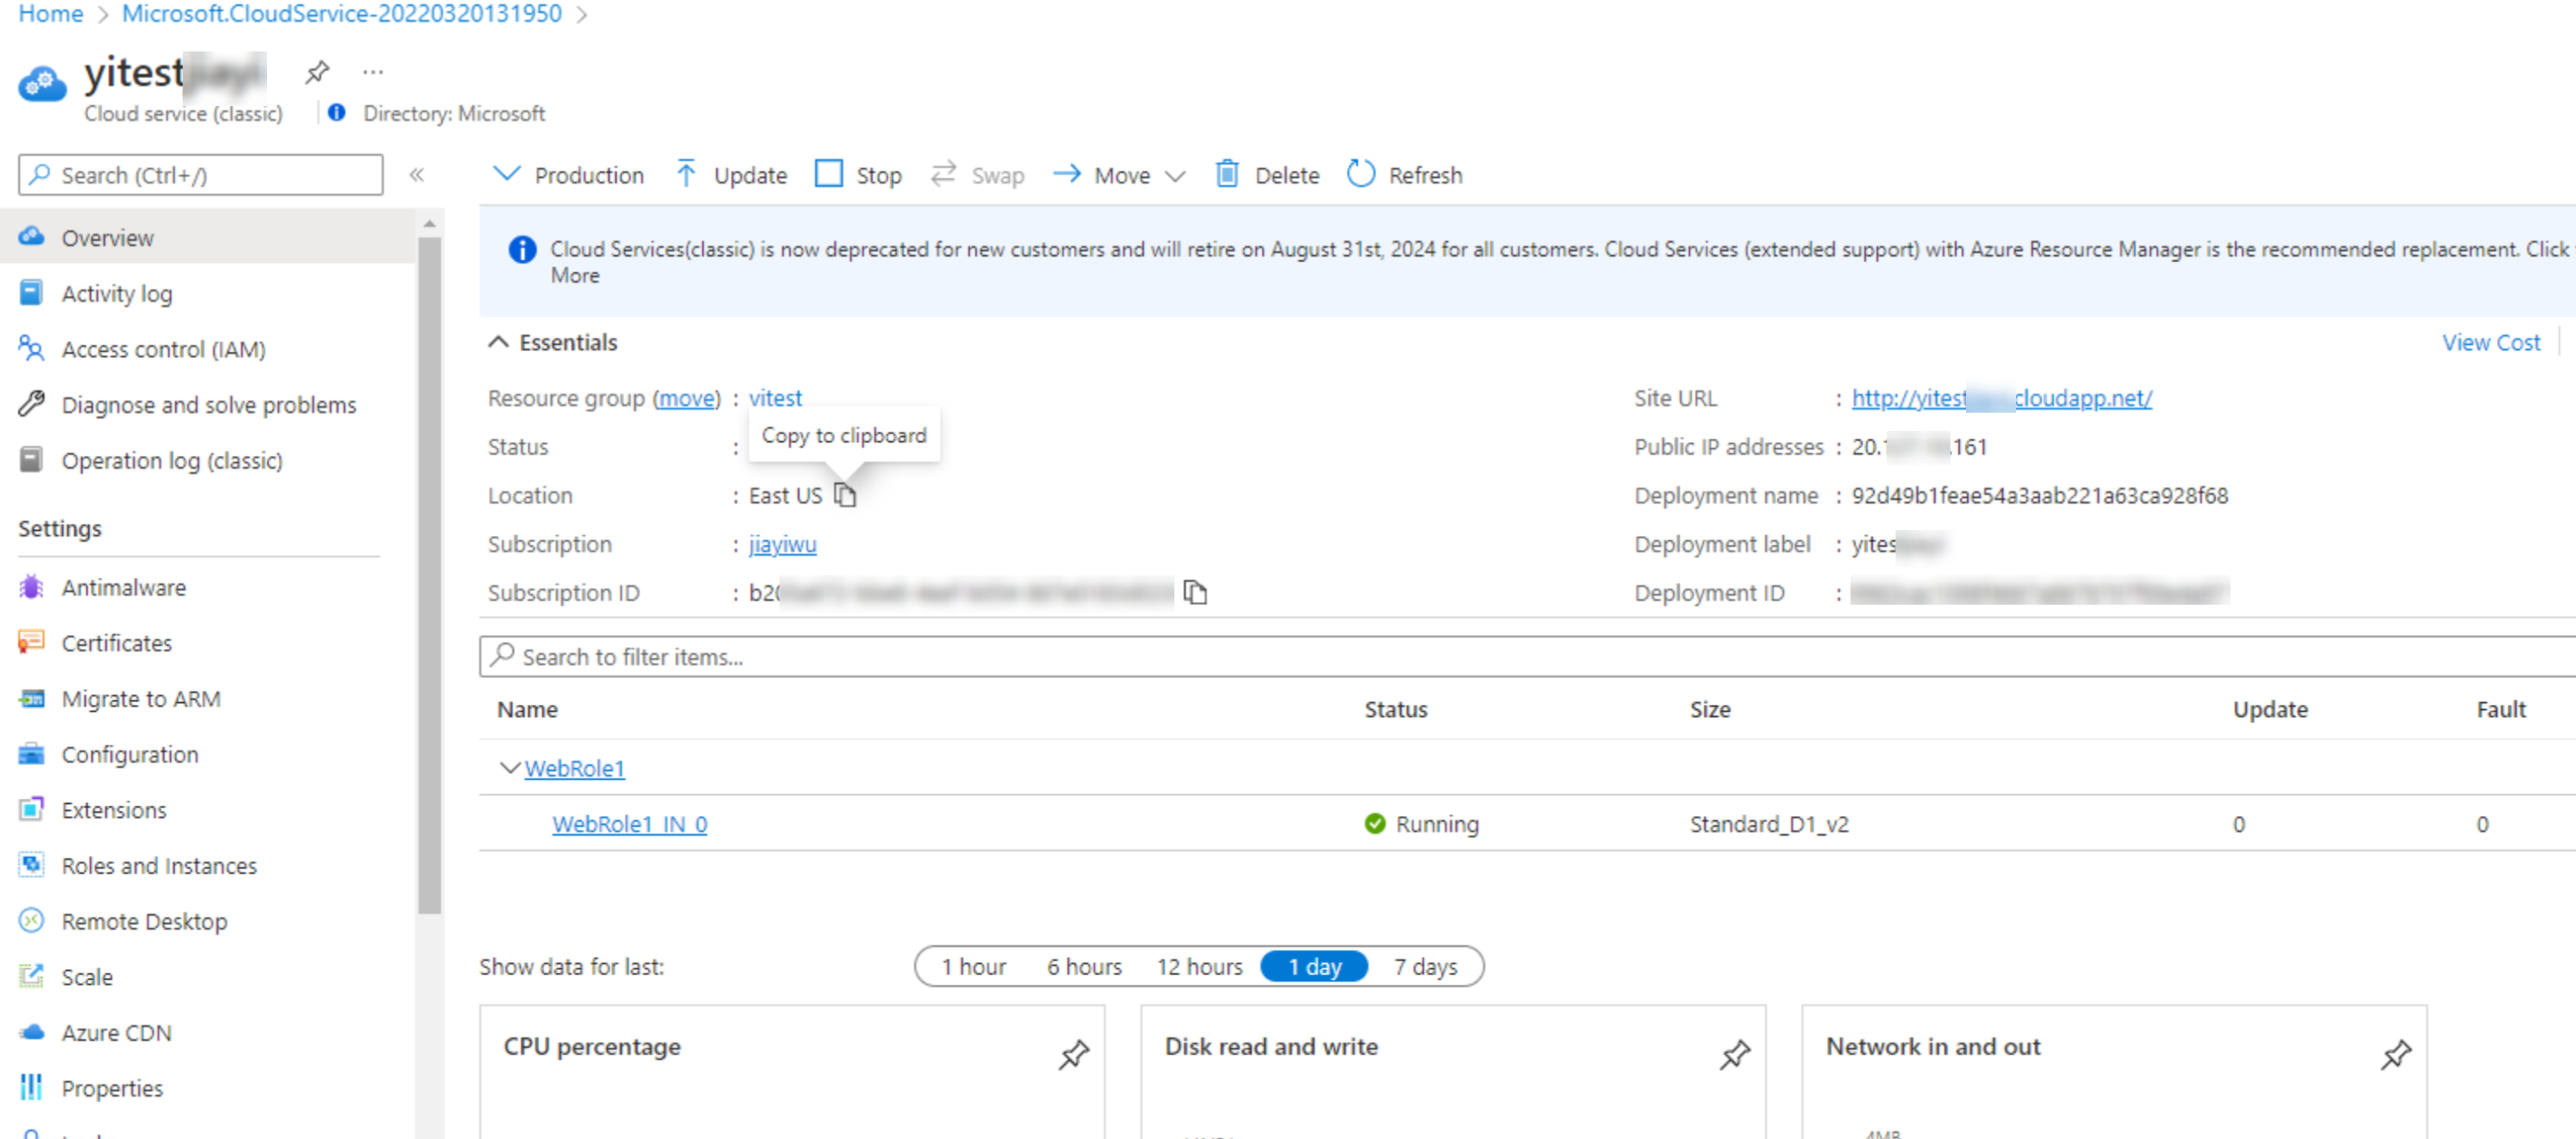Open the Production slot dropdown
Image resolution: width=2576 pixels, height=1139 pixels.
(x=568, y=175)
